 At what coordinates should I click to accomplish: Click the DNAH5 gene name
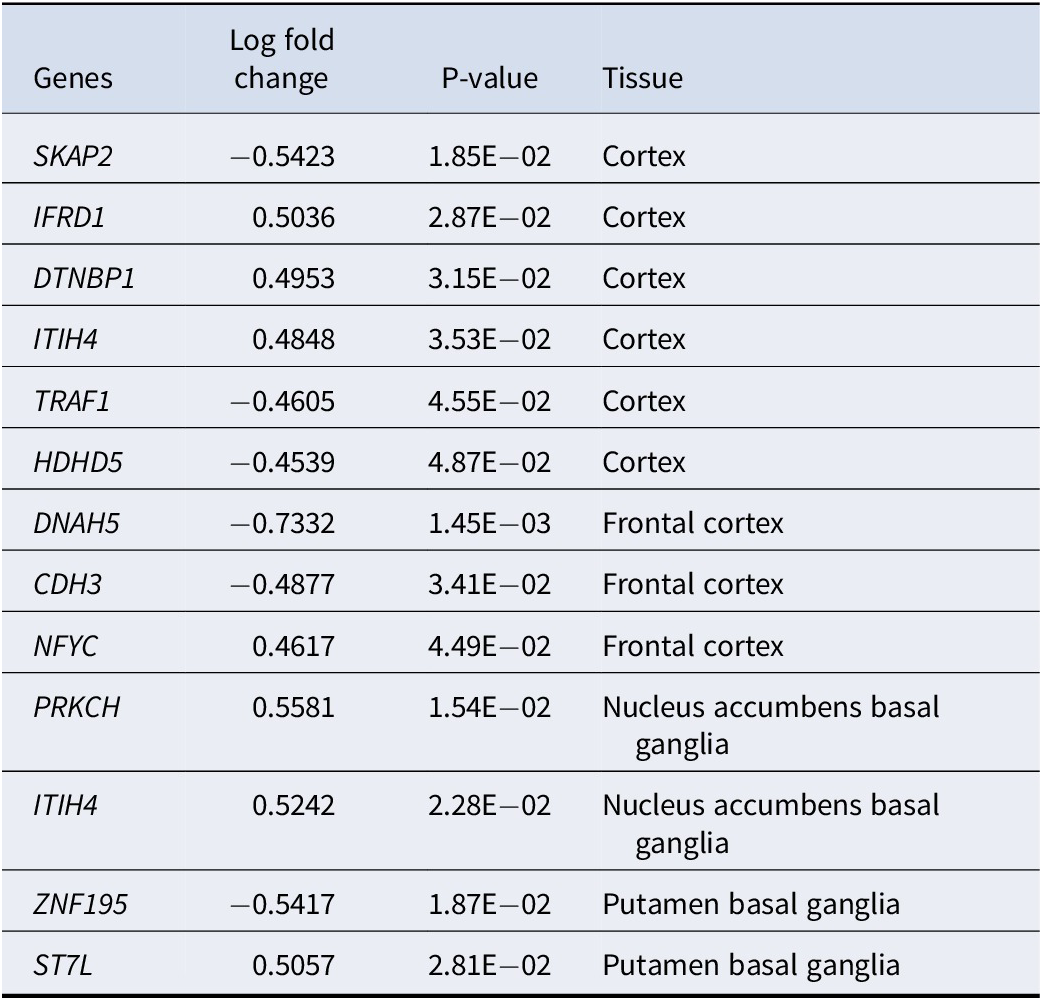pos(76,524)
